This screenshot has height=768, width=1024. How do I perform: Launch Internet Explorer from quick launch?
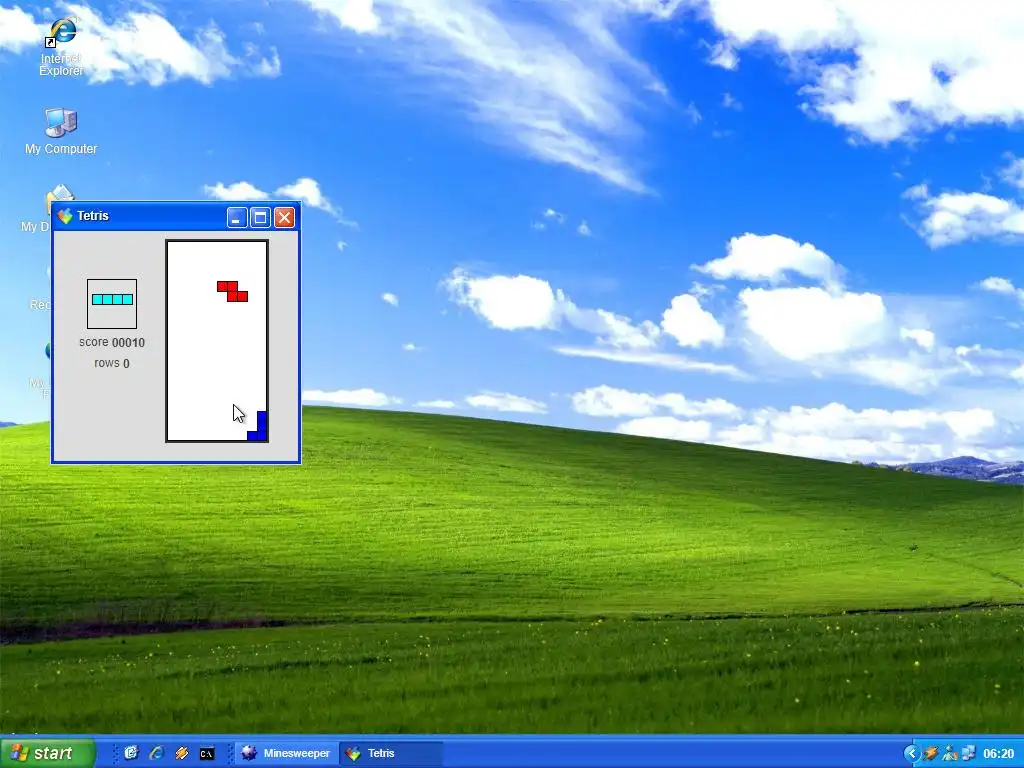(156, 753)
